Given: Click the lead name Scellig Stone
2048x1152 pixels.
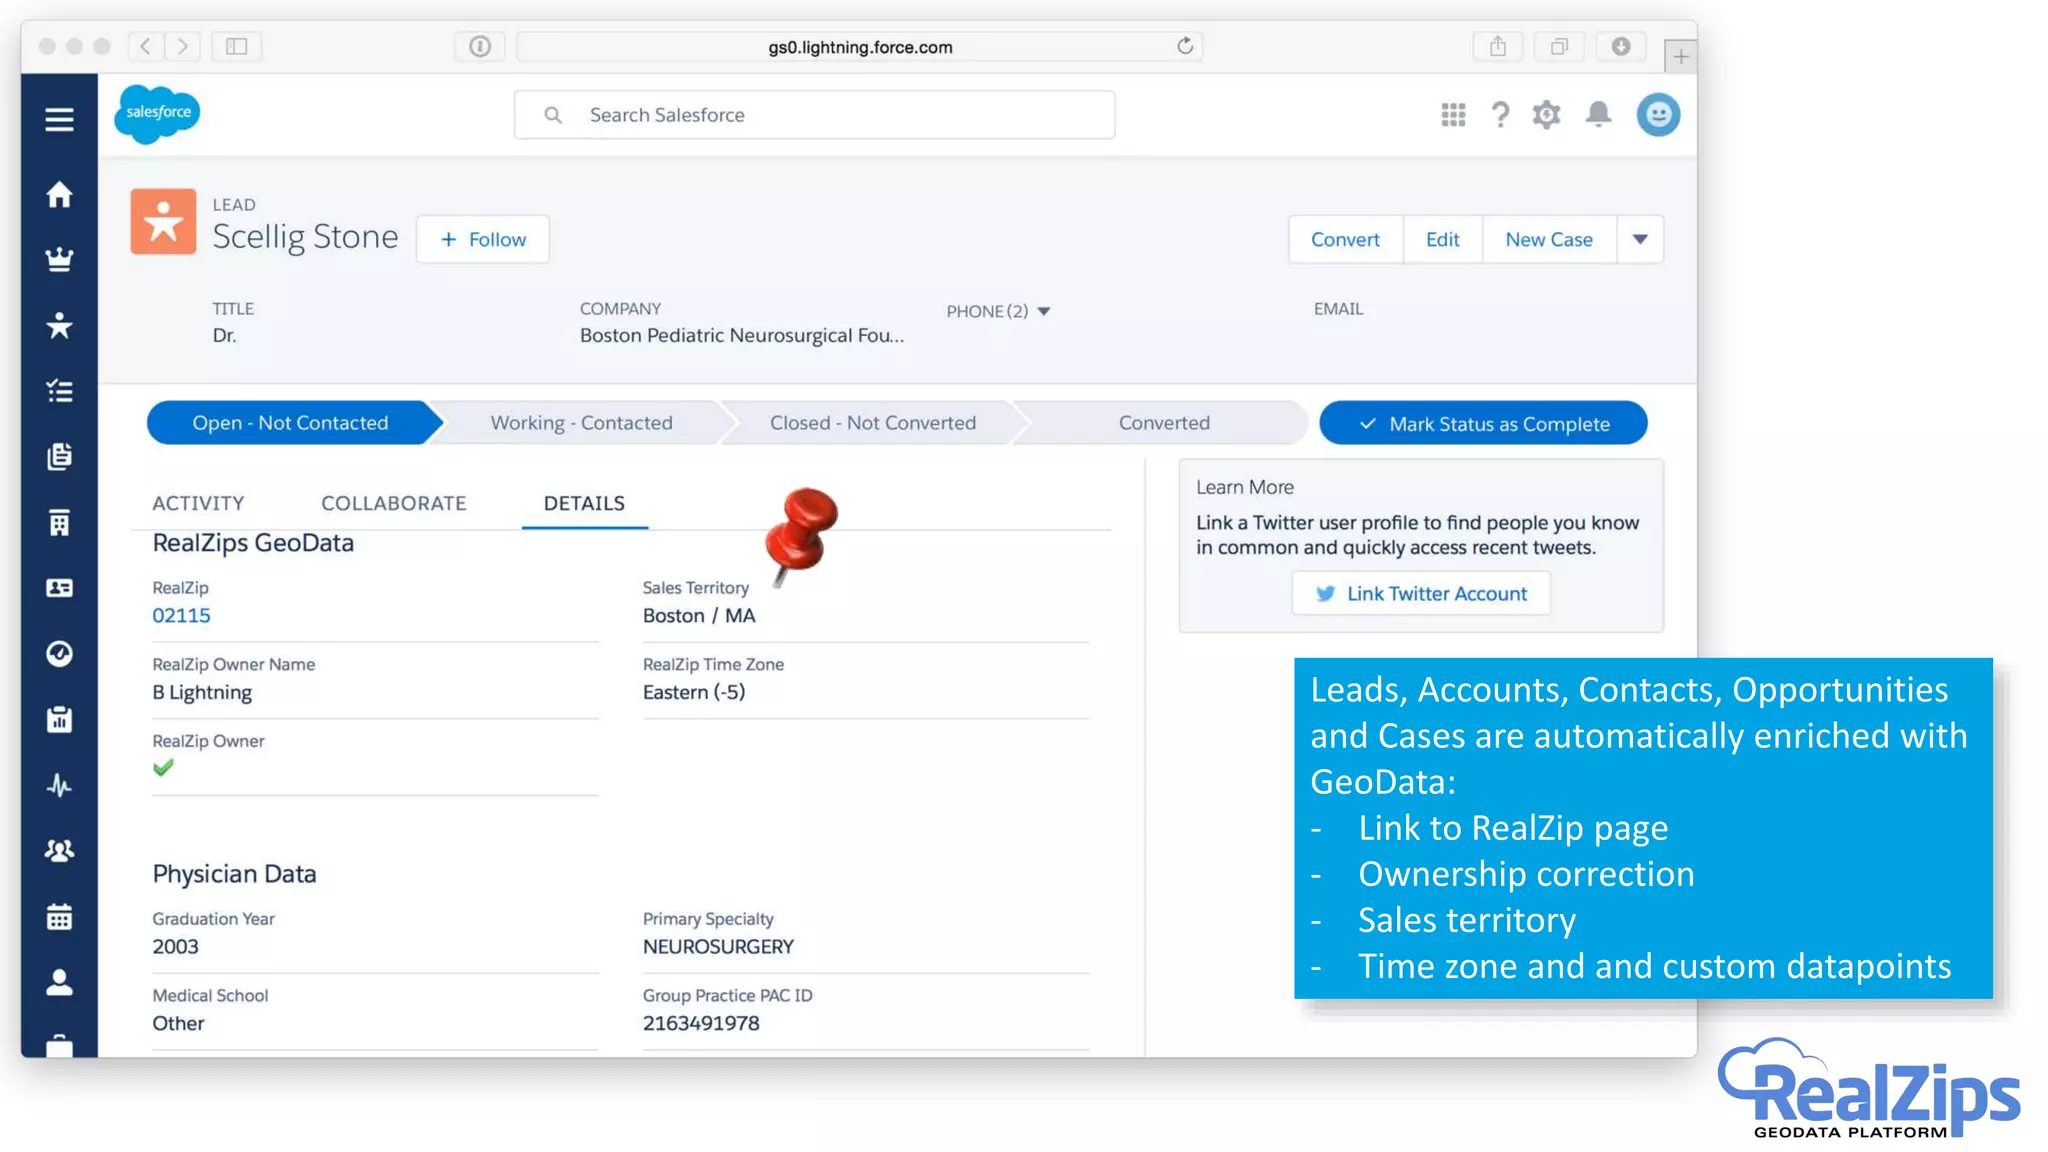Looking at the screenshot, I should pyautogui.click(x=305, y=237).
